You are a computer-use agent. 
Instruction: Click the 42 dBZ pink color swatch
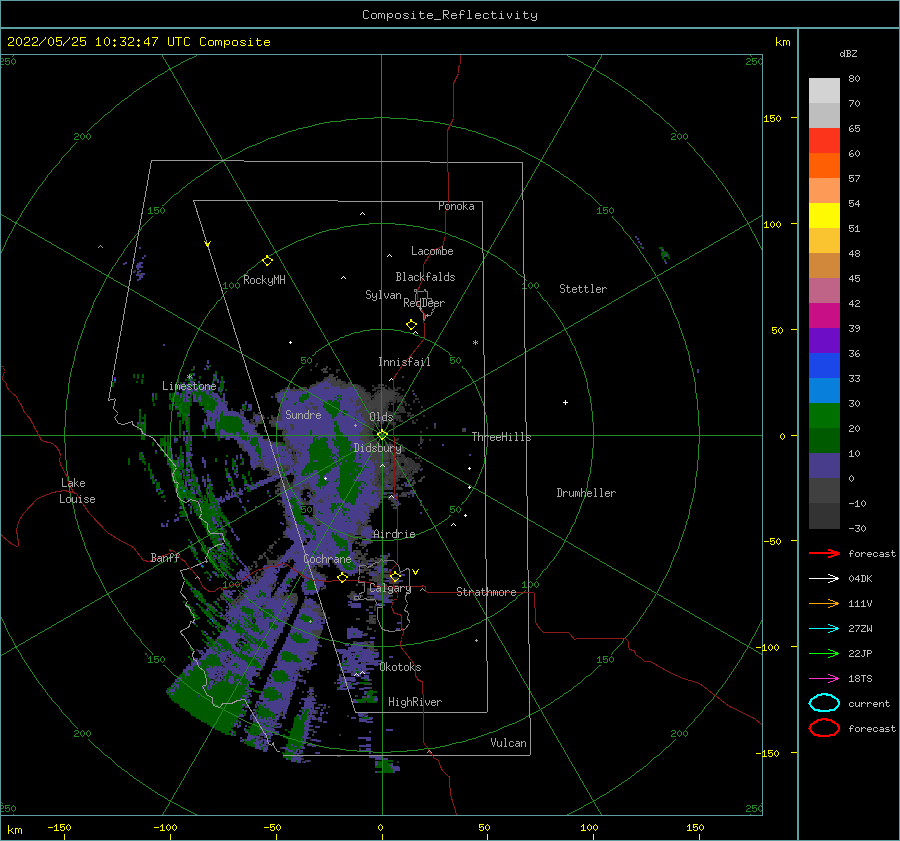pyautogui.click(x=824, y=291)
